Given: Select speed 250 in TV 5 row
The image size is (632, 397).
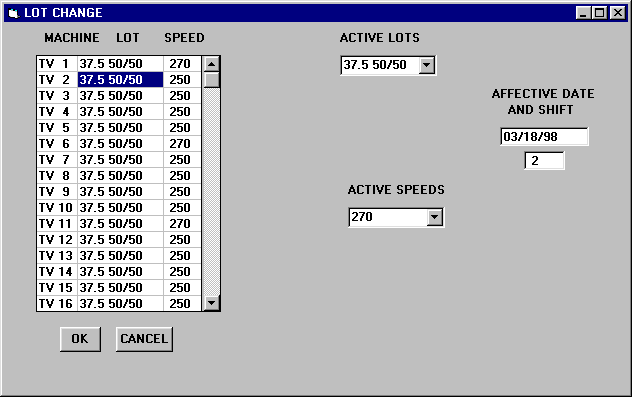Looking at the screenshot, I should [182, 128].
